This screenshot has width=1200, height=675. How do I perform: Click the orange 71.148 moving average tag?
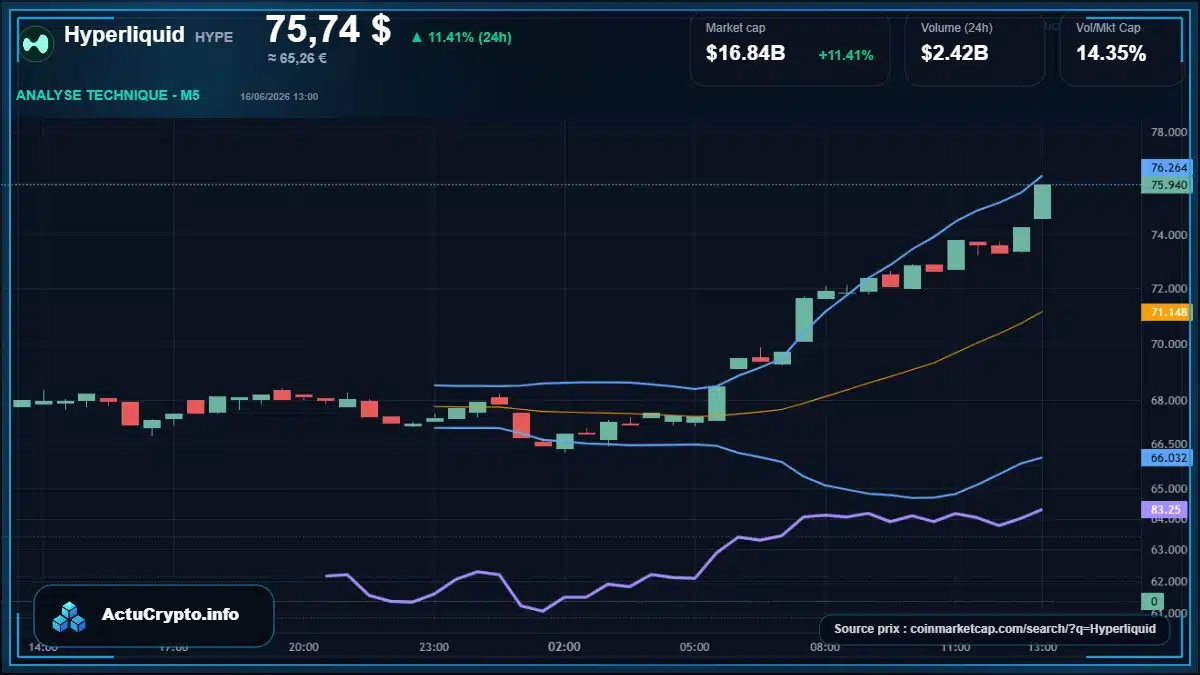(x=1169, y=313)
